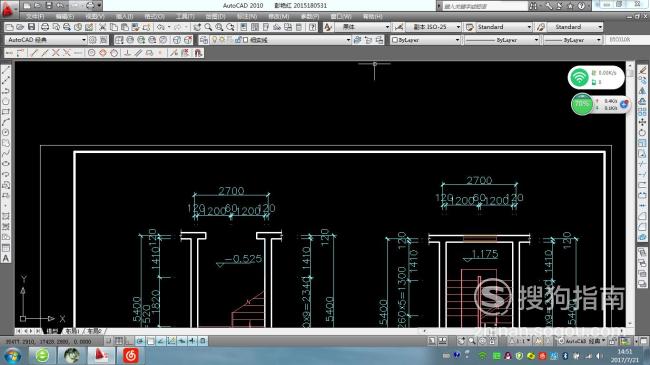Viewport: 650px width, 365px height.
Task: Open the first menu in the menu bar
Action: tap(35, 17)
